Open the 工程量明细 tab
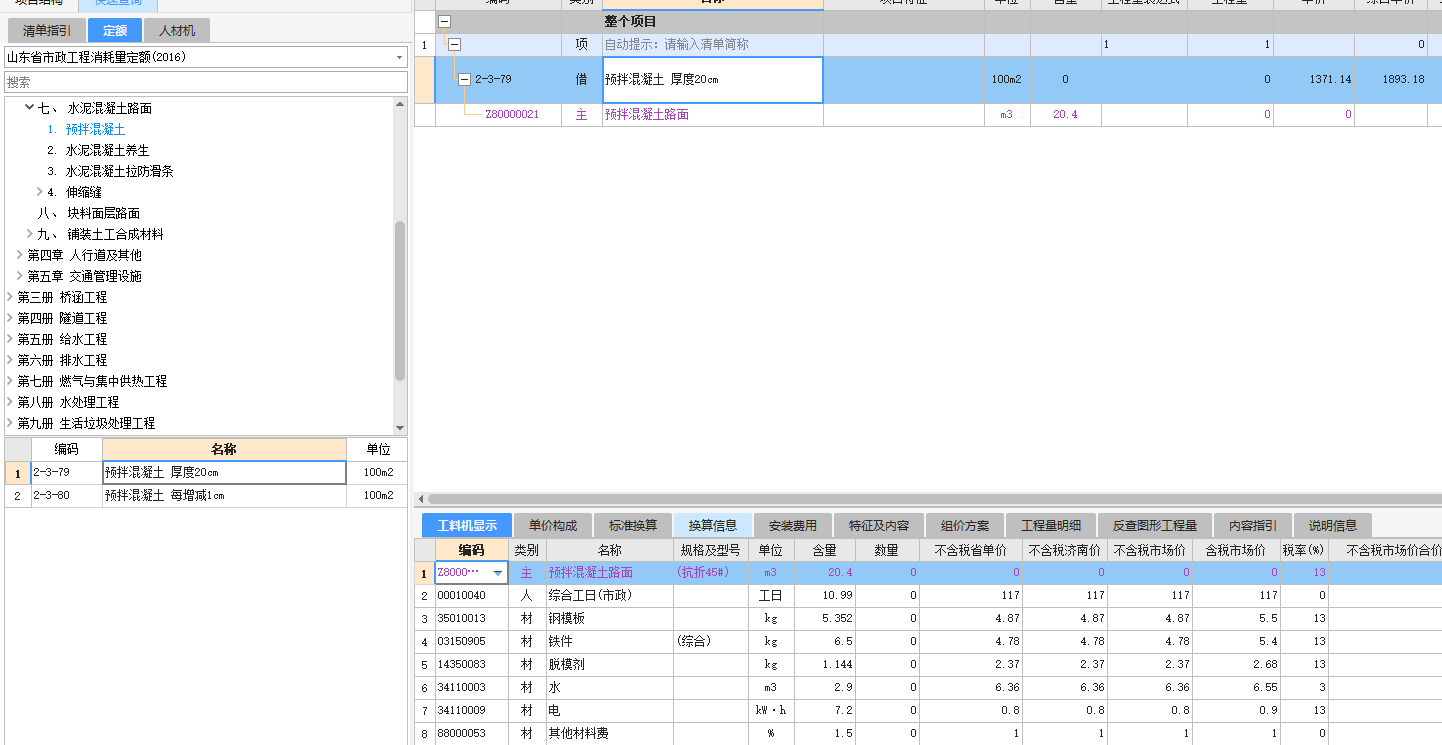 point(1051,525)
